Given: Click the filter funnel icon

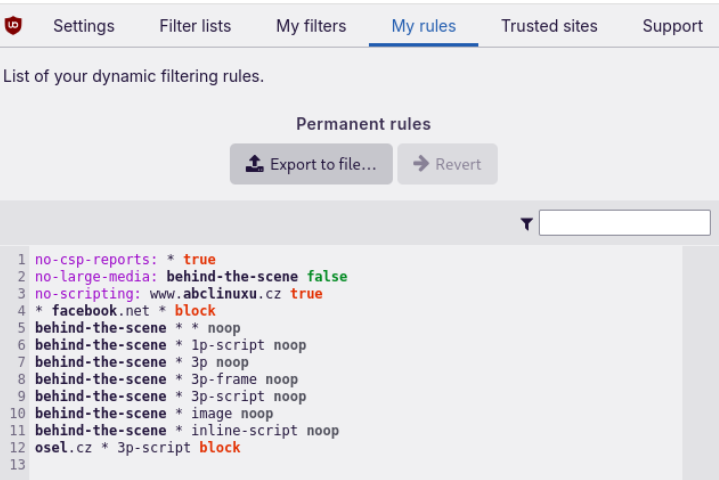Looking at the screenshot, I should pos(527,224).
